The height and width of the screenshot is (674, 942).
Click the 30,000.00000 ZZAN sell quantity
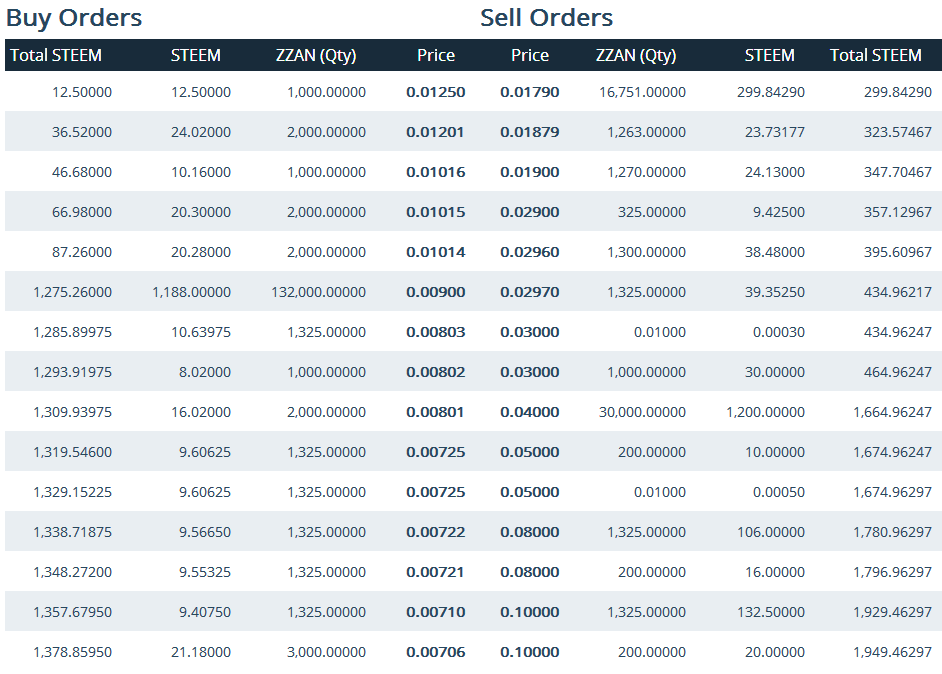pyautogui.click(x=642, y=412)
